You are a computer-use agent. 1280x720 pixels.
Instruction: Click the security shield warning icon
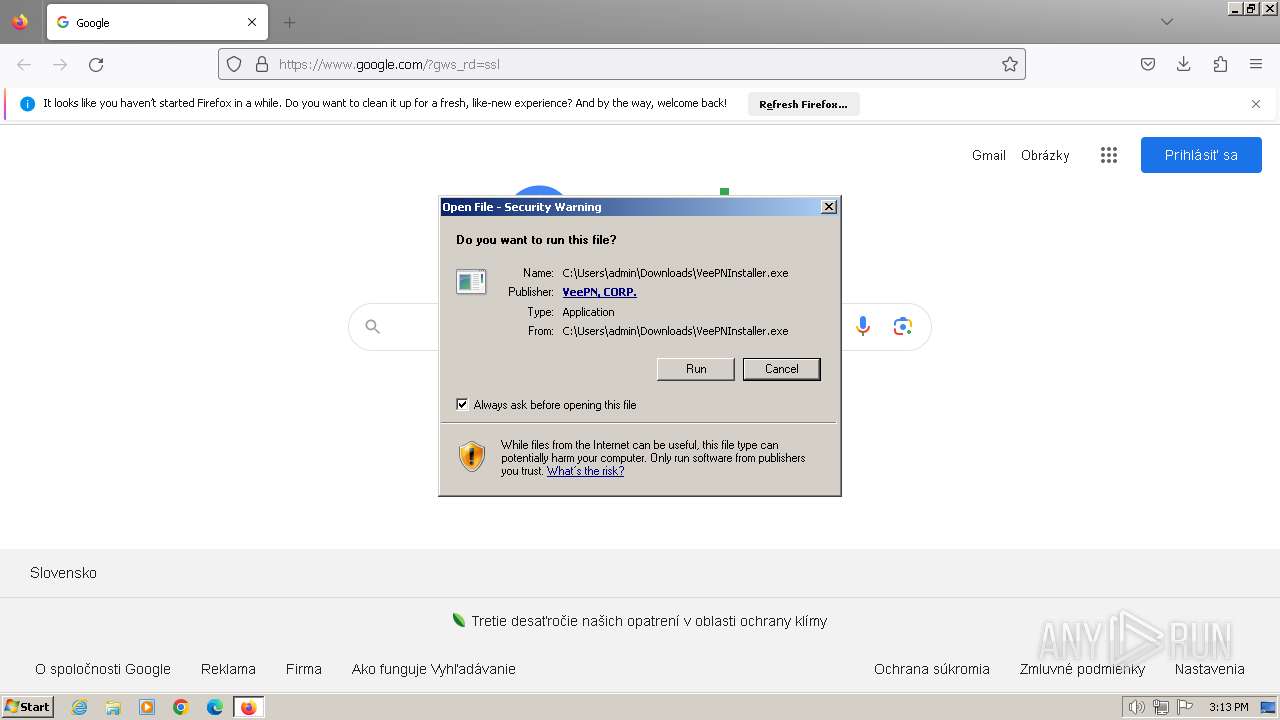[x=472, y=457]
